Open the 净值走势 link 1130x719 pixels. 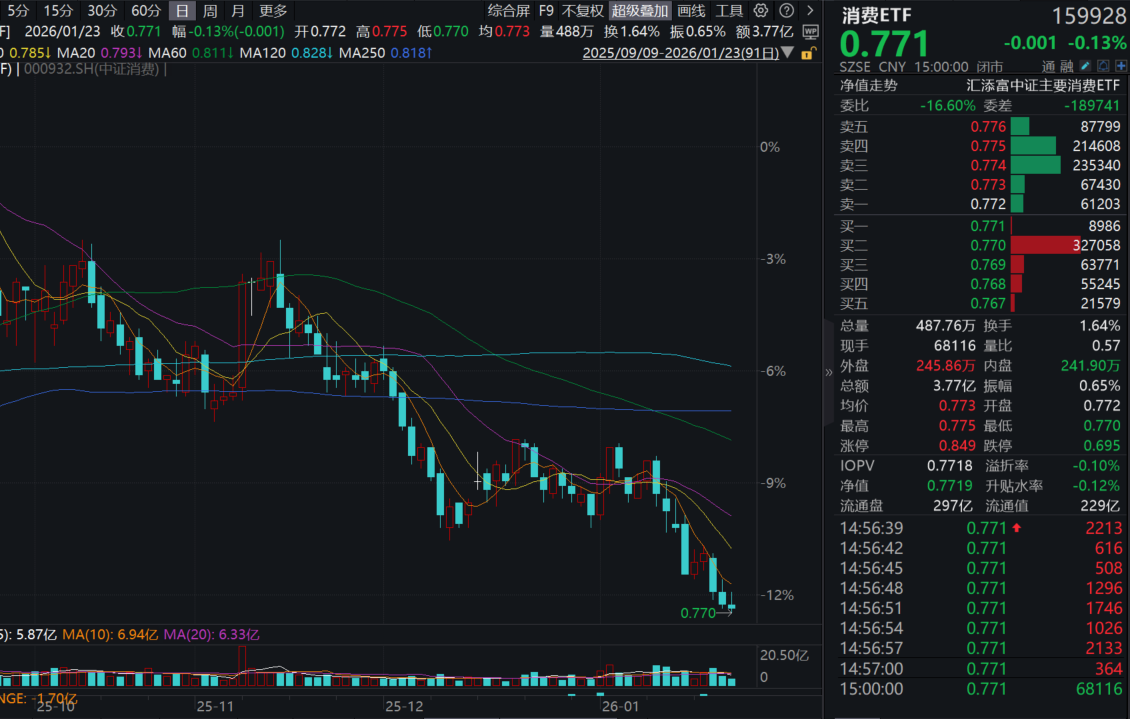[868, 86]
